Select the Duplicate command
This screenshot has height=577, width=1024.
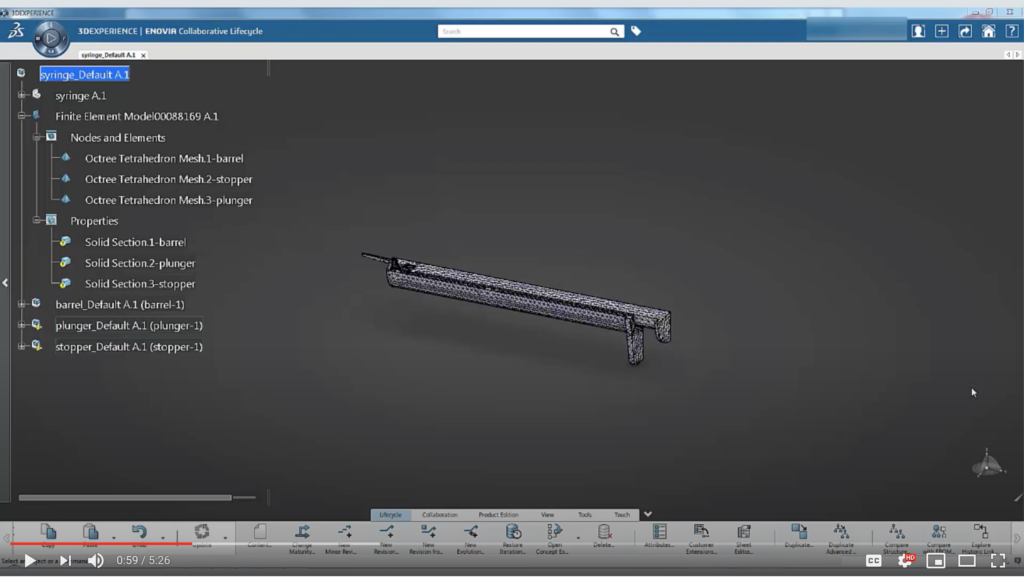pos(797,532)
